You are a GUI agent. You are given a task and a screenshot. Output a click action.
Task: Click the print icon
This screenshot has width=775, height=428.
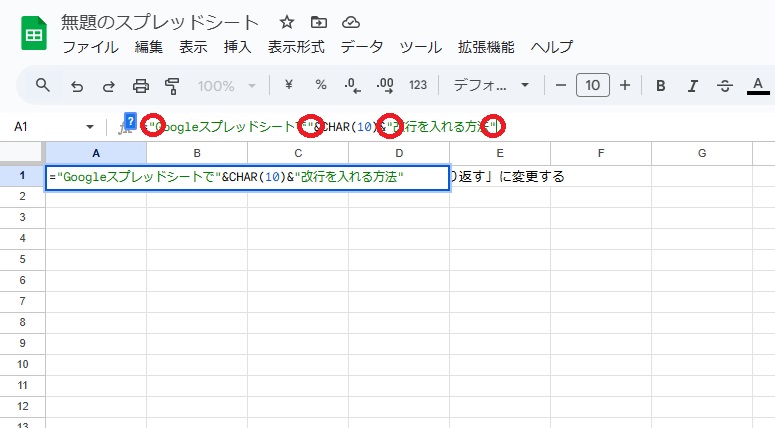coord(141,86)
